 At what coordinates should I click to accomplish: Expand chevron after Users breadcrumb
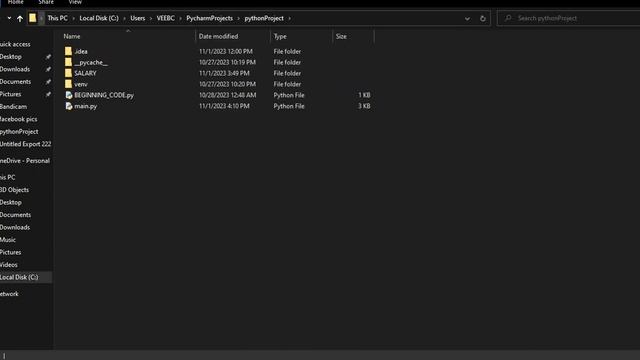tap(151, 18)
